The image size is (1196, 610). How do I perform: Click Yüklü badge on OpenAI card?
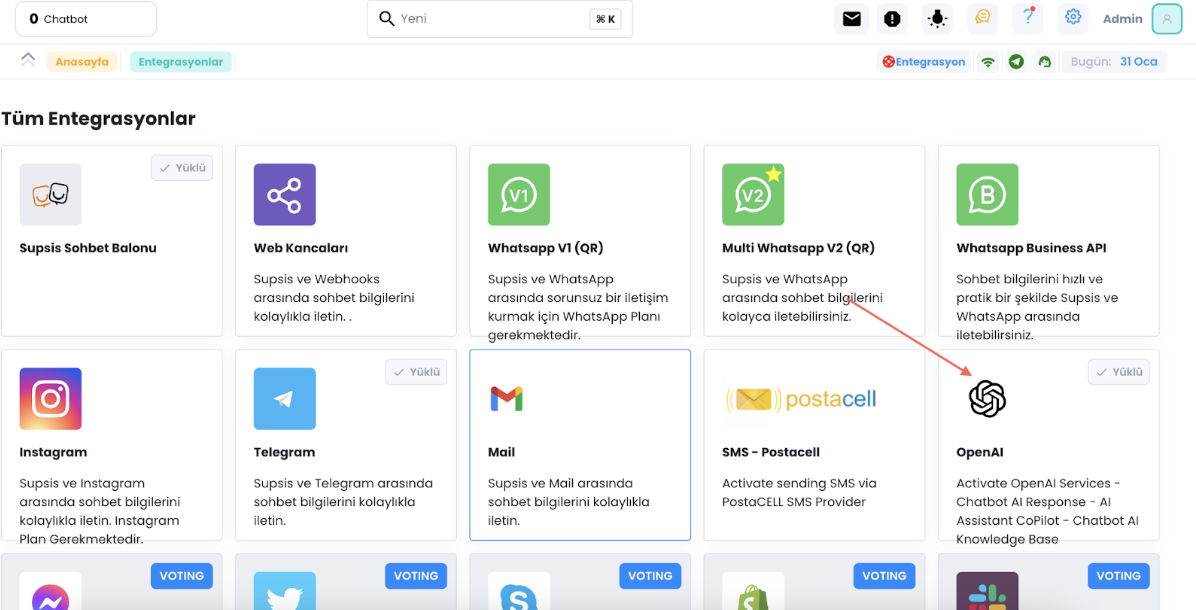[1118, 372]
